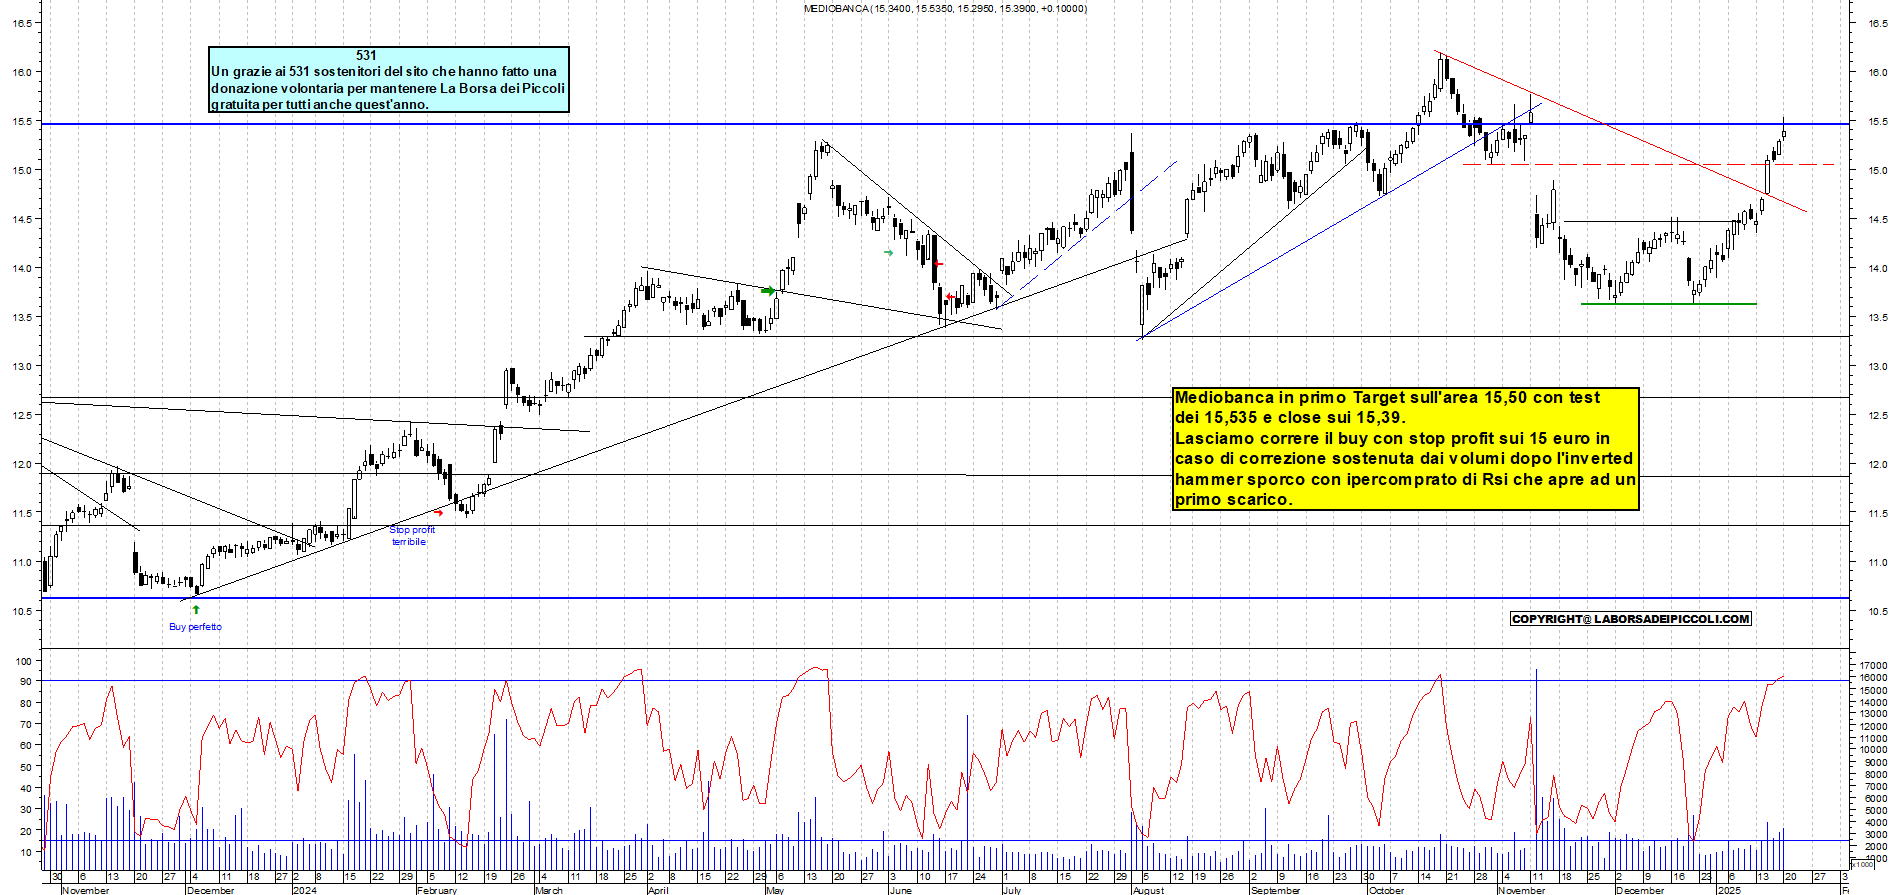Image resolution: width=1890 pixels, height=895 pixels.
Task: Select the cyan 531 supporters thank-you note
Action: [389, 79]
